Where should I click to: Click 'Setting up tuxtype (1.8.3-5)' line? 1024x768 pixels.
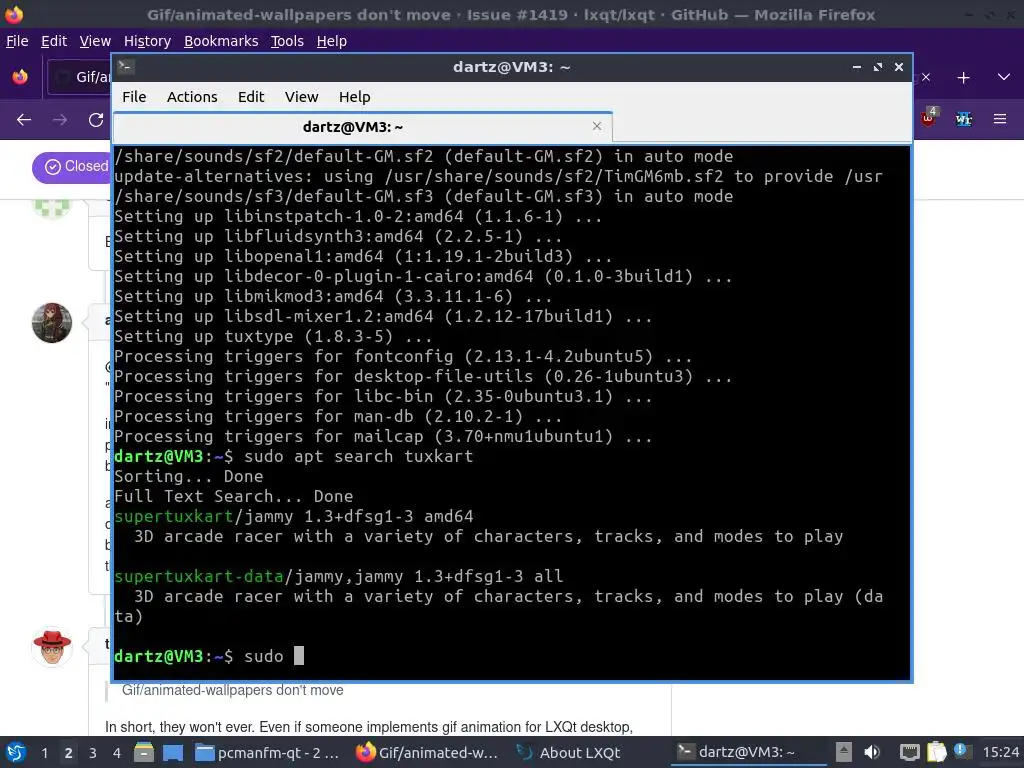[272, 336]
